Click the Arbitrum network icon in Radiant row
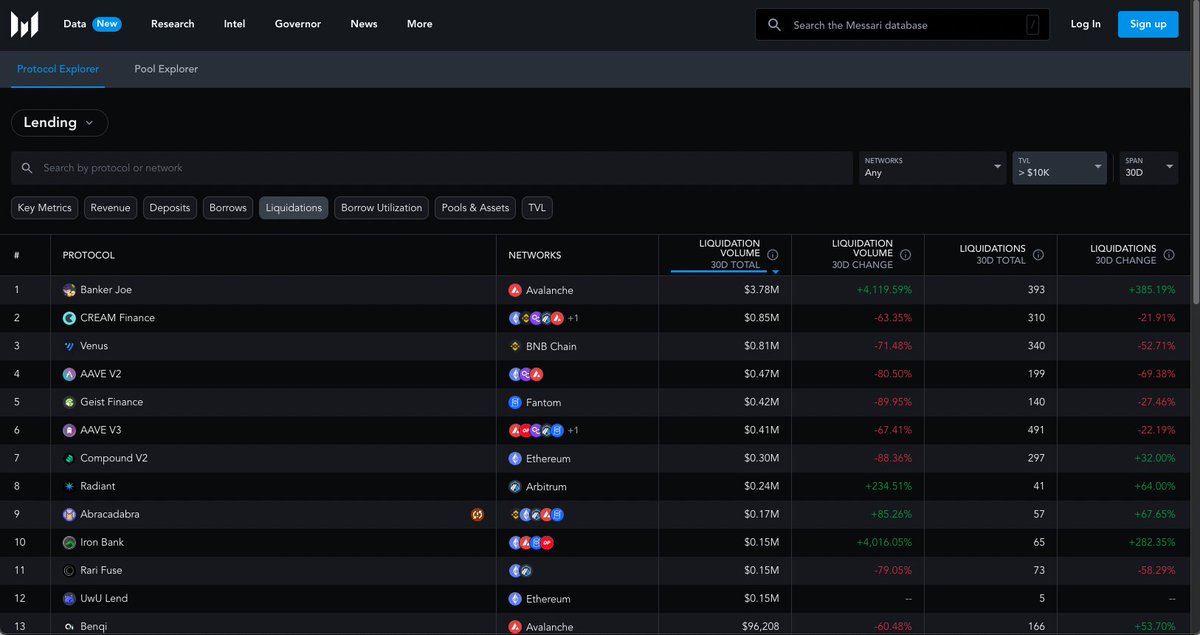This screenshot has height=635, width=1200. coord(516,486)
